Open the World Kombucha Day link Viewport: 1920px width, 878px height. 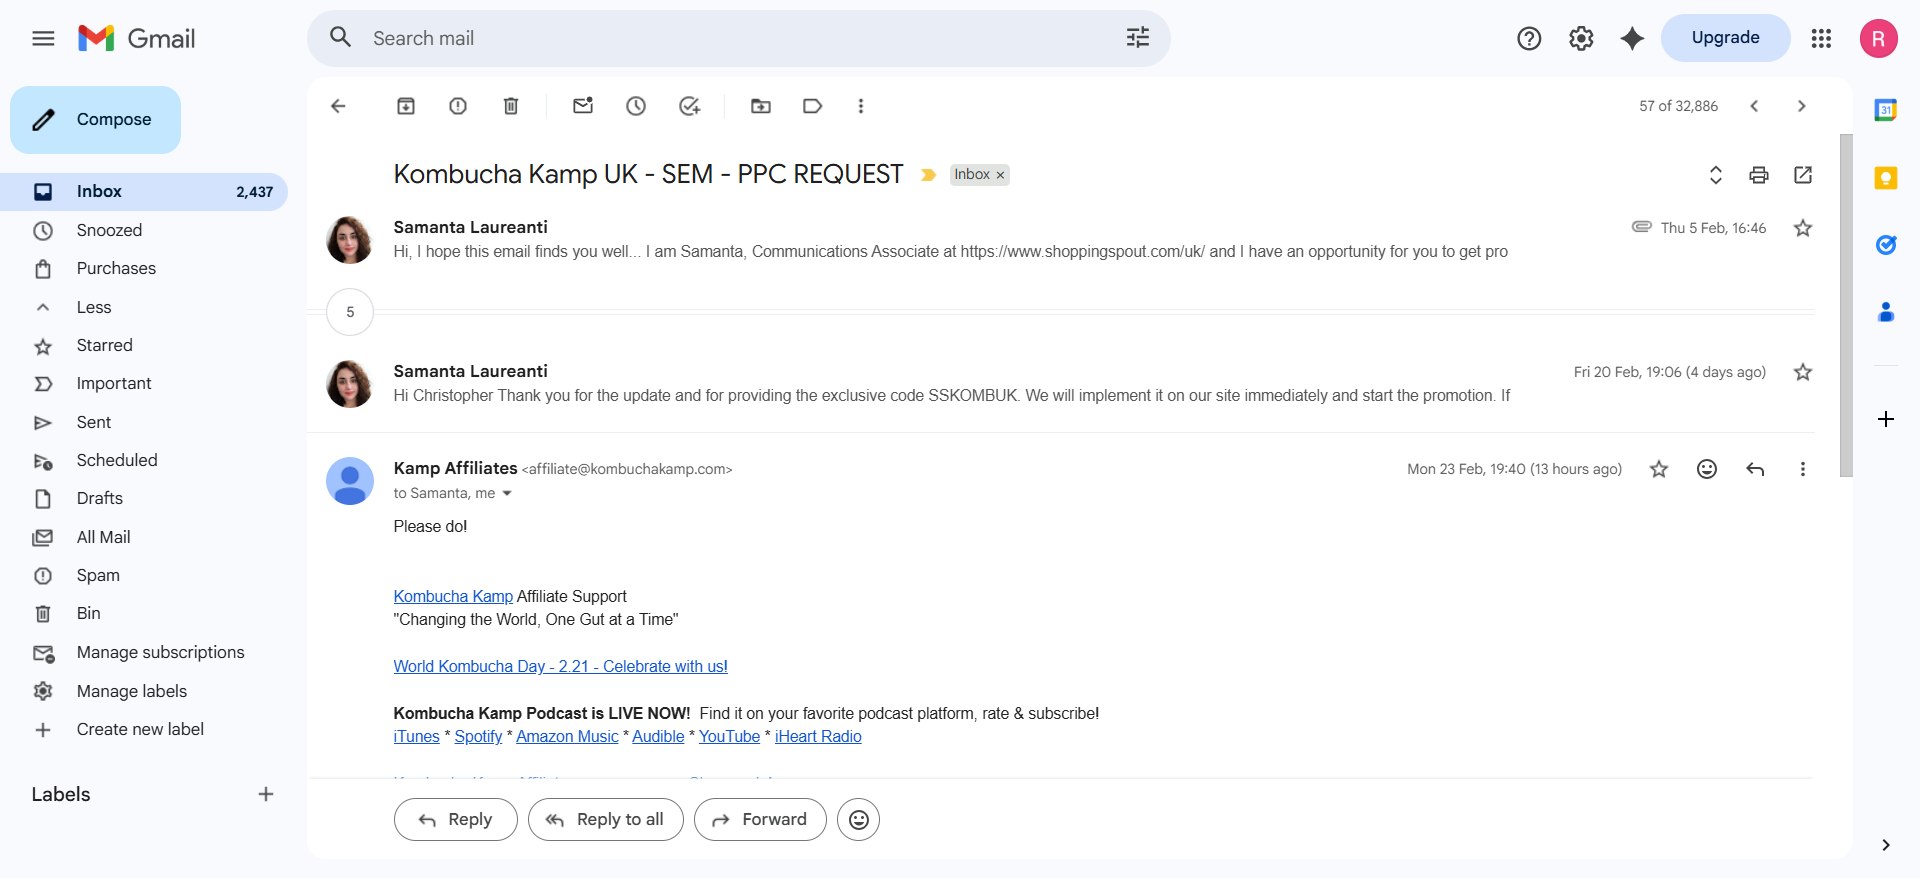tap(560, 666)
